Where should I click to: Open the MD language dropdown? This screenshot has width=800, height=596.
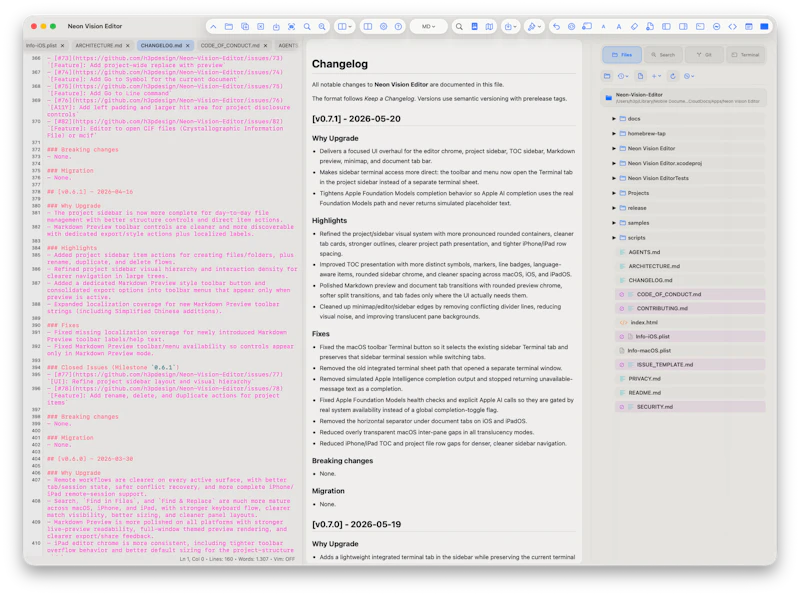(x=429, y=27)
